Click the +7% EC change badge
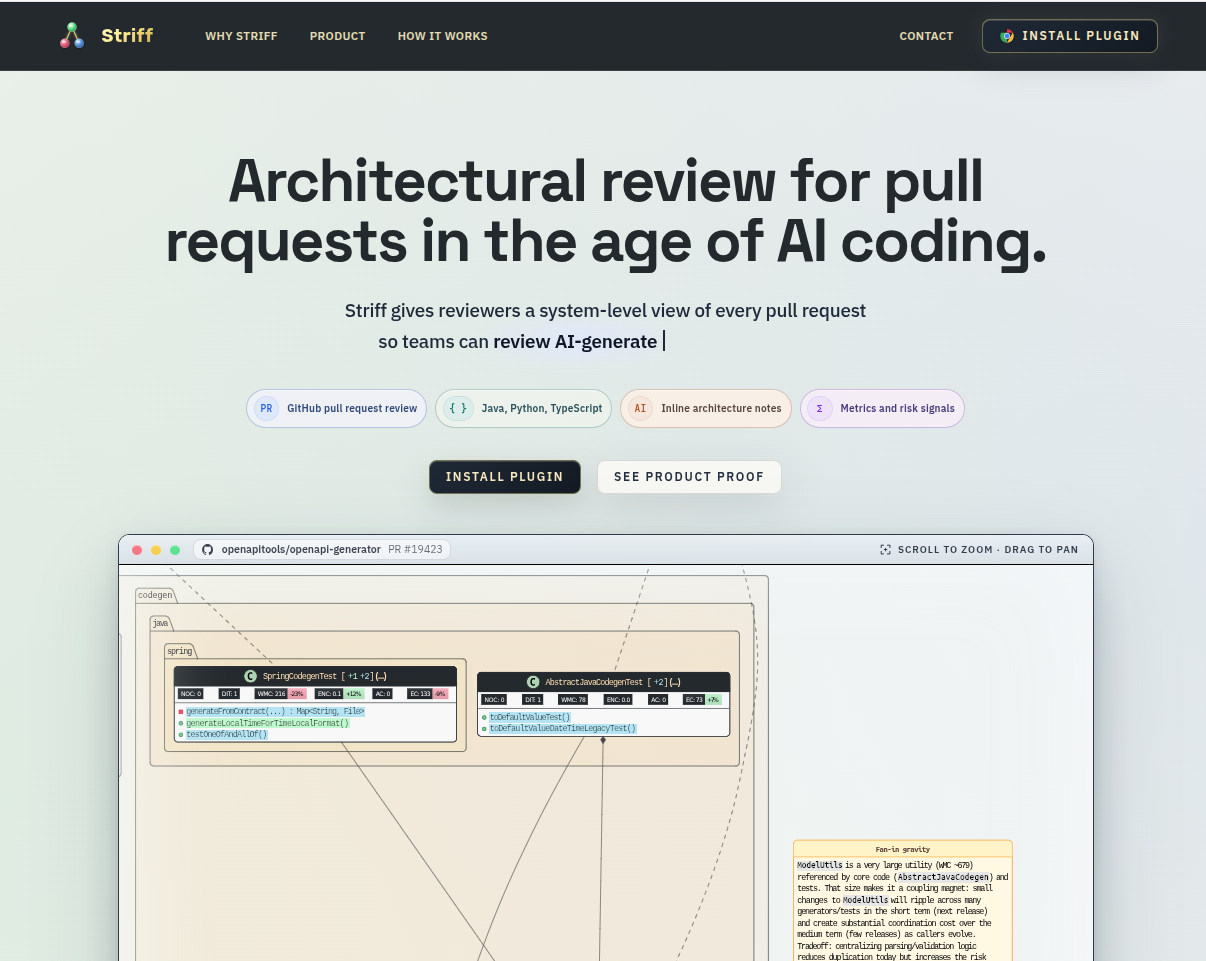The image size is (1206, 961). [714, 700]
